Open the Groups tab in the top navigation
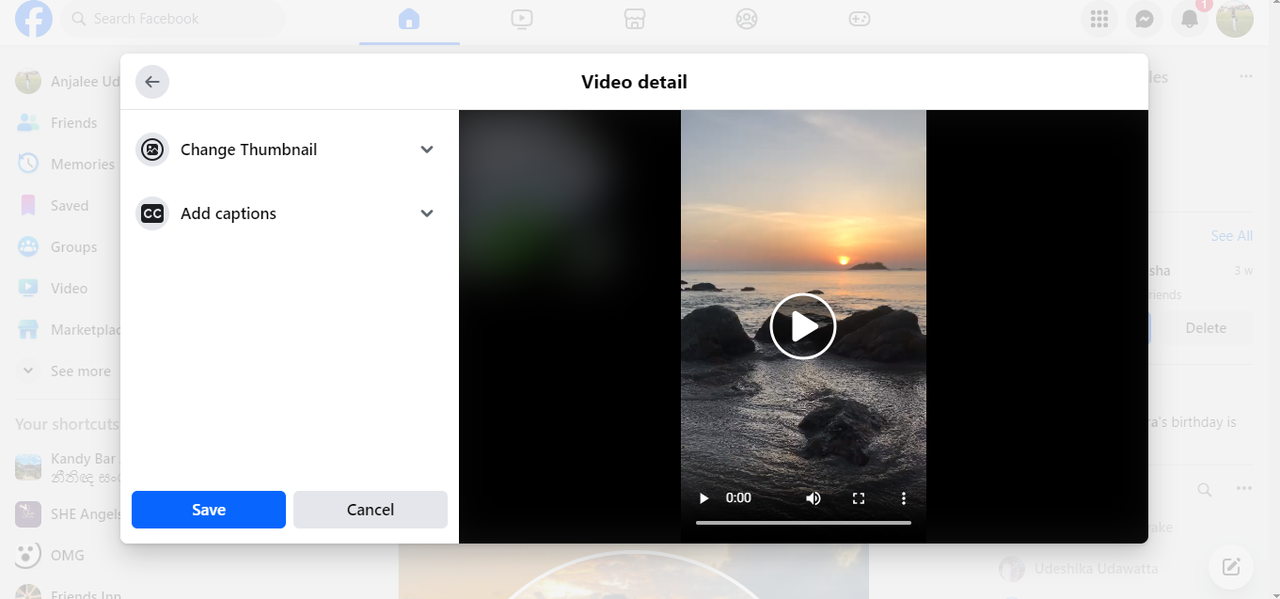The height and width of the screenshot is (599, 1280). (x=746, y=19)
